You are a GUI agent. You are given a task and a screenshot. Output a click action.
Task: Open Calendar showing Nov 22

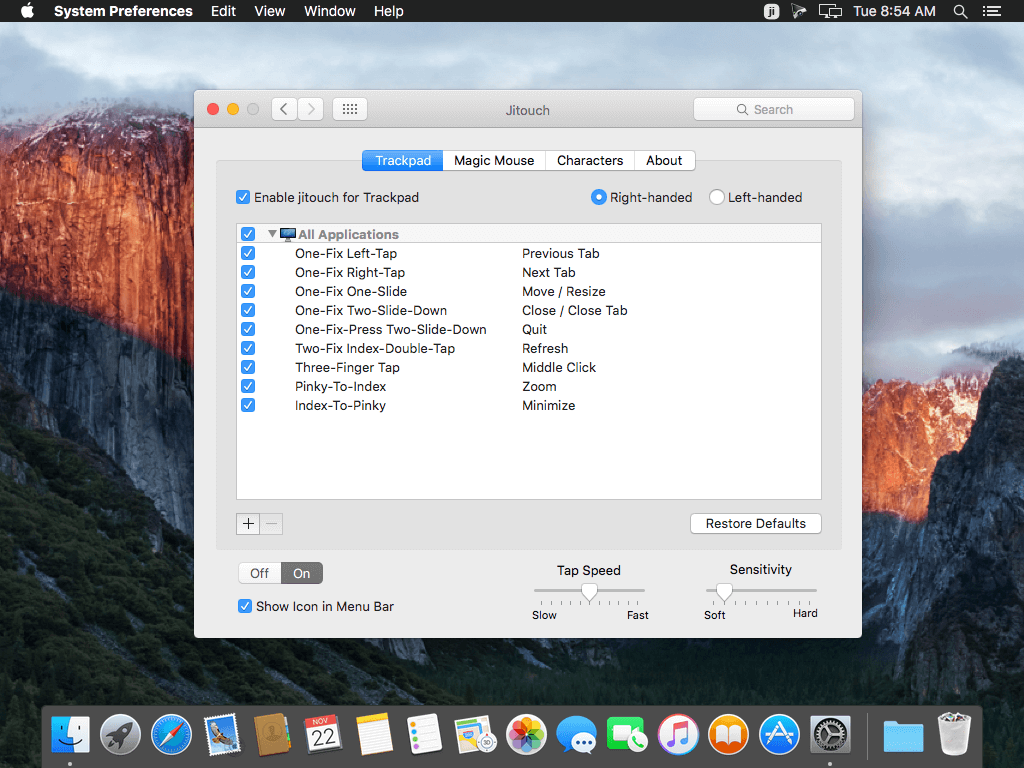[x=323, y=734]
